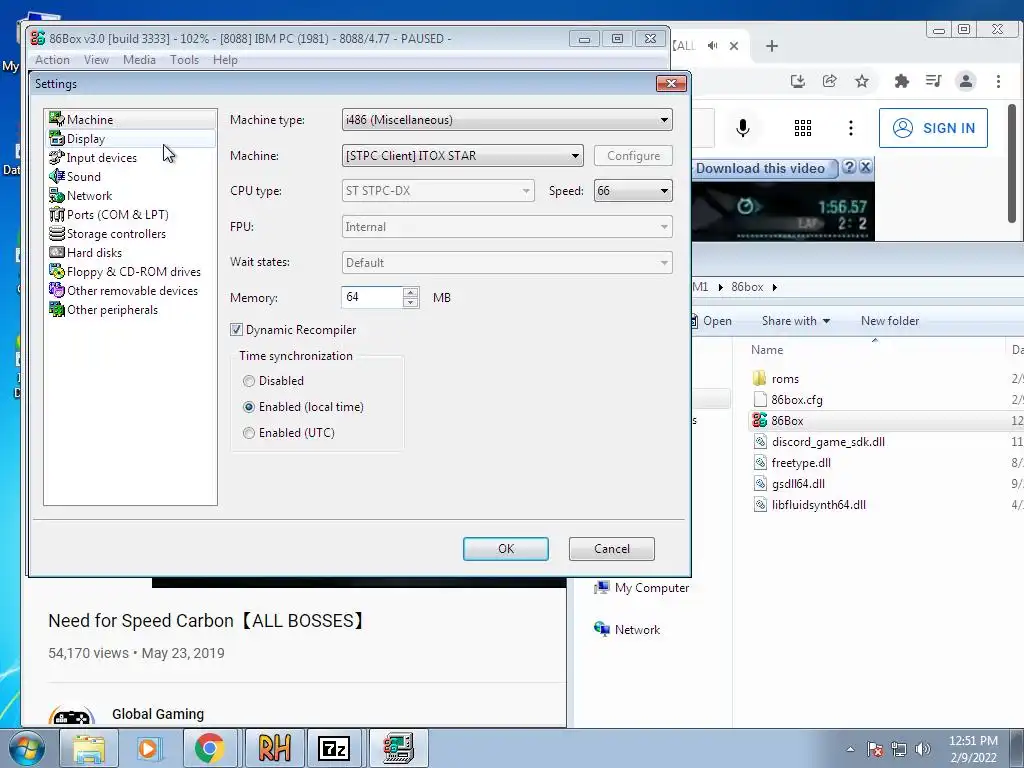Open Chrome extensions puzzle icon
Screen dimensions: 1024x768
click(902, 81)
